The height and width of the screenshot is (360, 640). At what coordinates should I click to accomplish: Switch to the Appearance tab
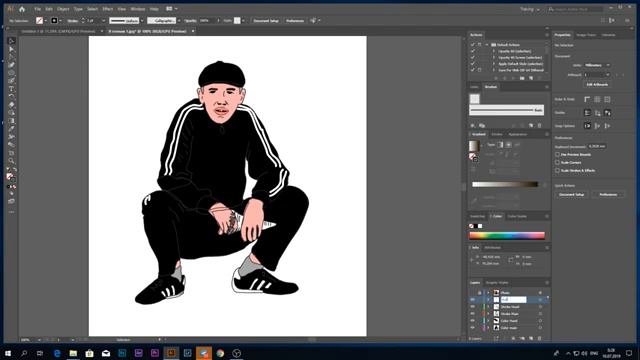point(518,134)
